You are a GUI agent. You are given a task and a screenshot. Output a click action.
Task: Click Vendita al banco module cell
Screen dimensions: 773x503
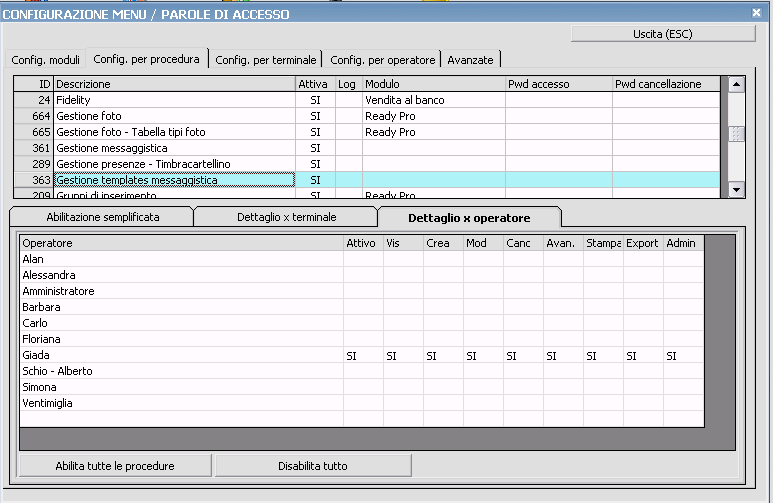[x=434, y=100]
